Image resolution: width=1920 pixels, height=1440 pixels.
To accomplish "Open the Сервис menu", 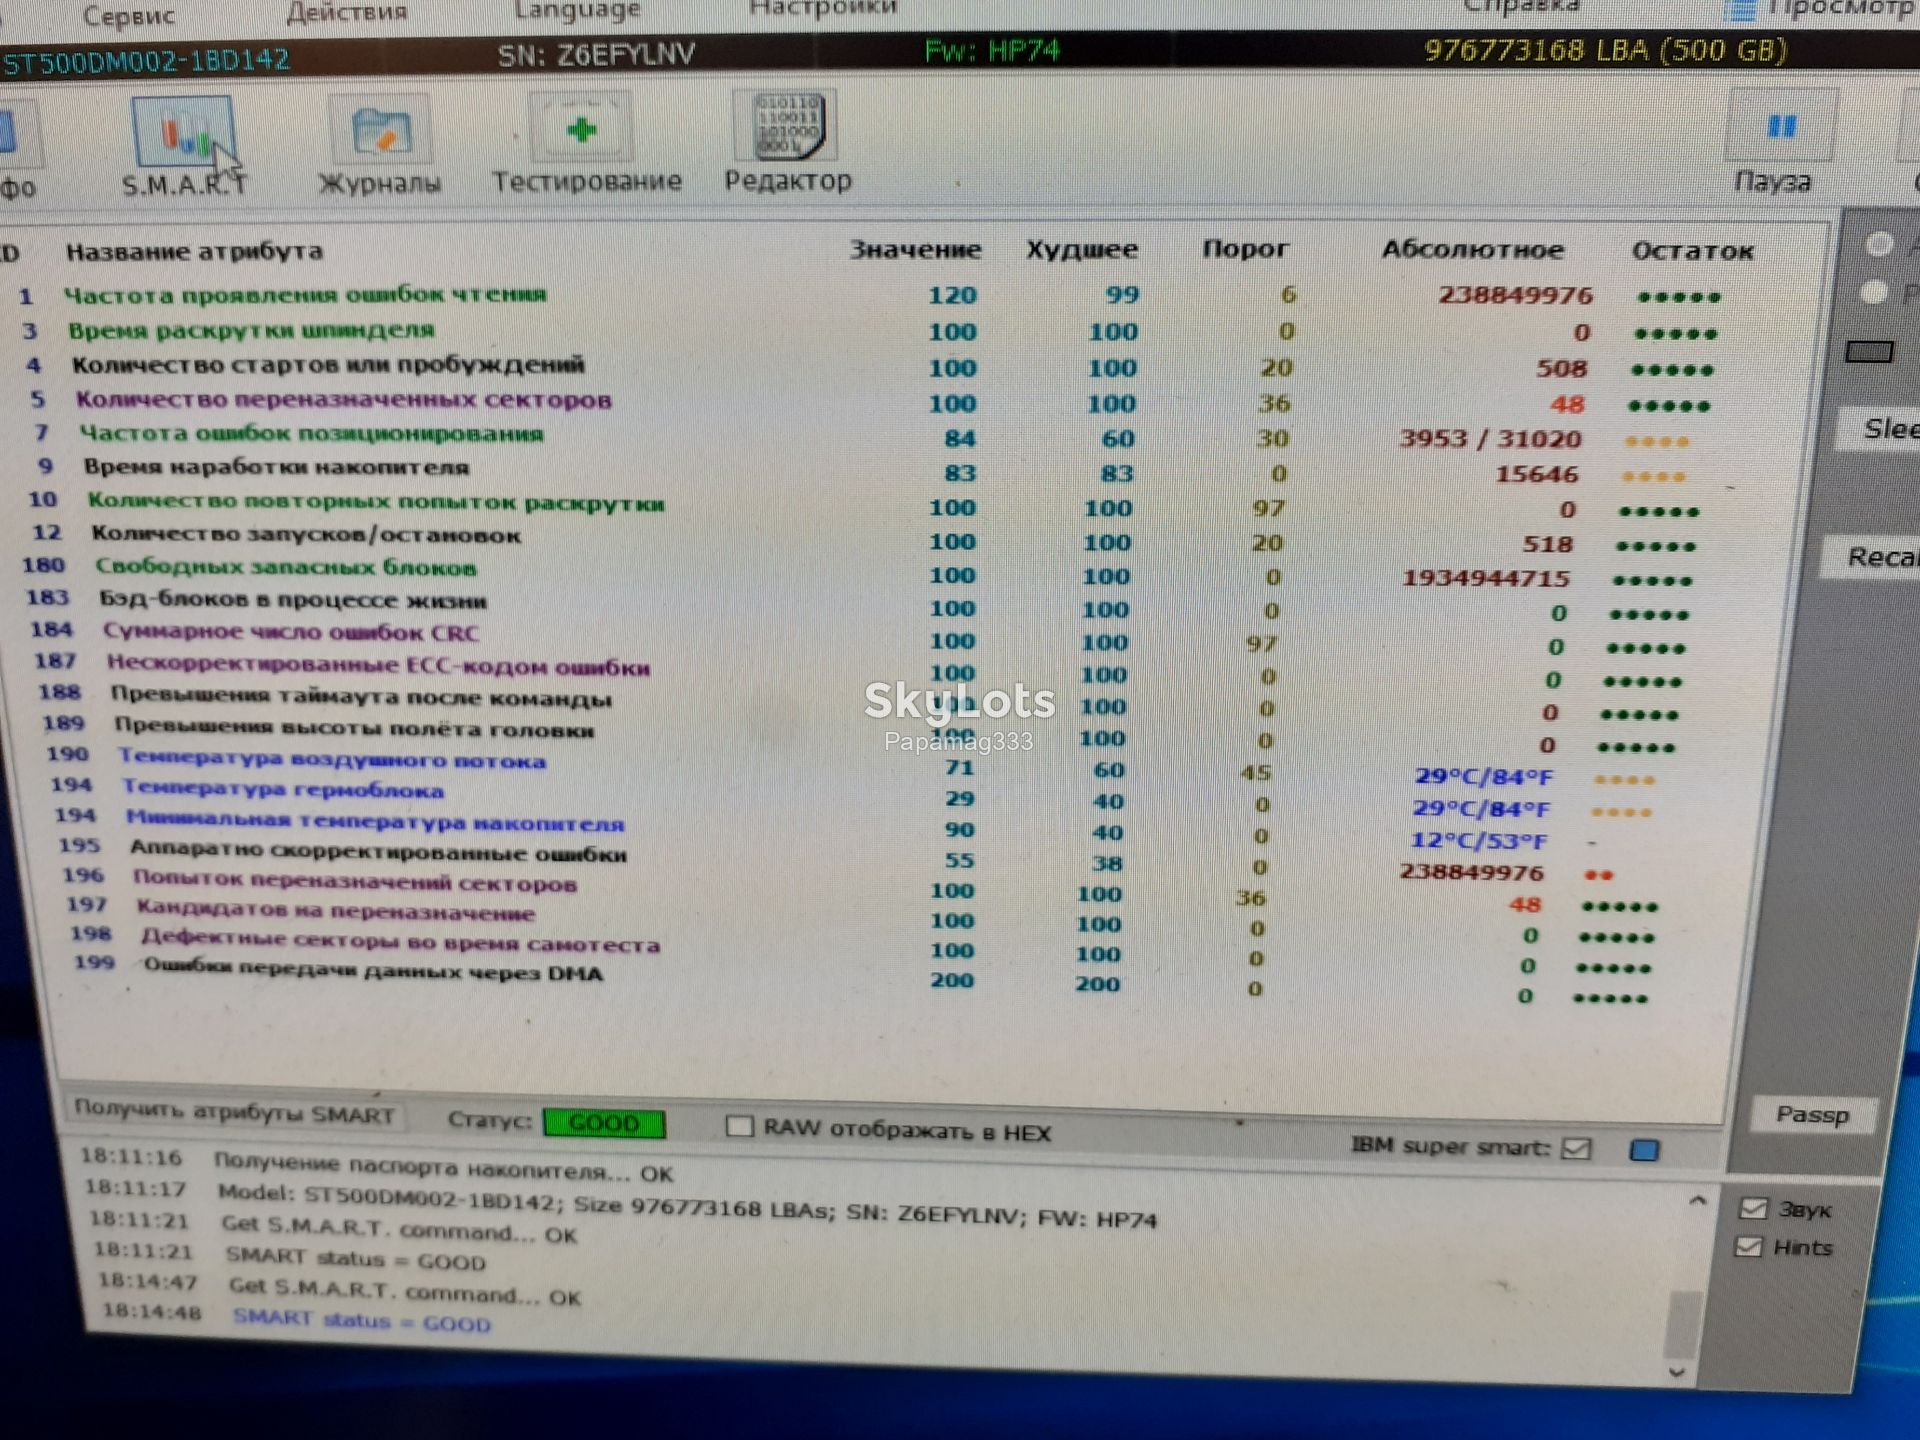I will point(128,15).
